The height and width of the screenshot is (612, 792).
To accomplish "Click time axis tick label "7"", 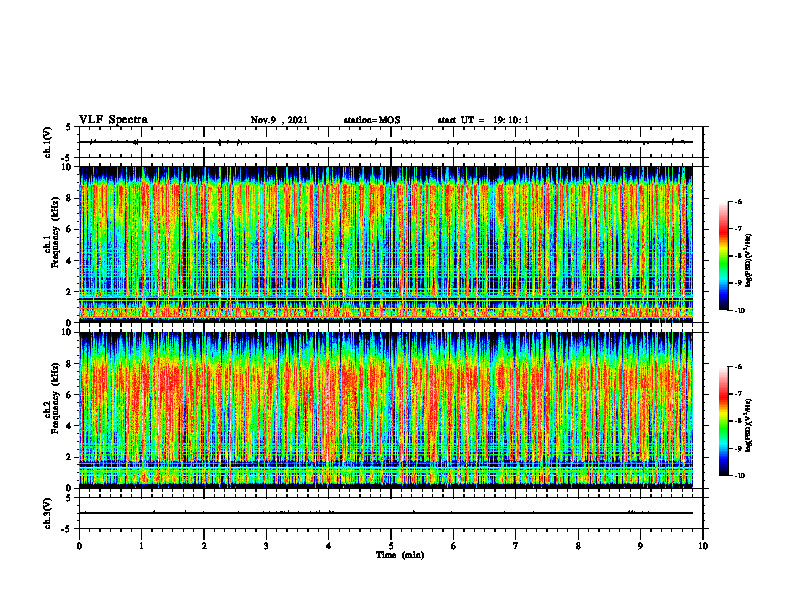I will click(516, 546).
